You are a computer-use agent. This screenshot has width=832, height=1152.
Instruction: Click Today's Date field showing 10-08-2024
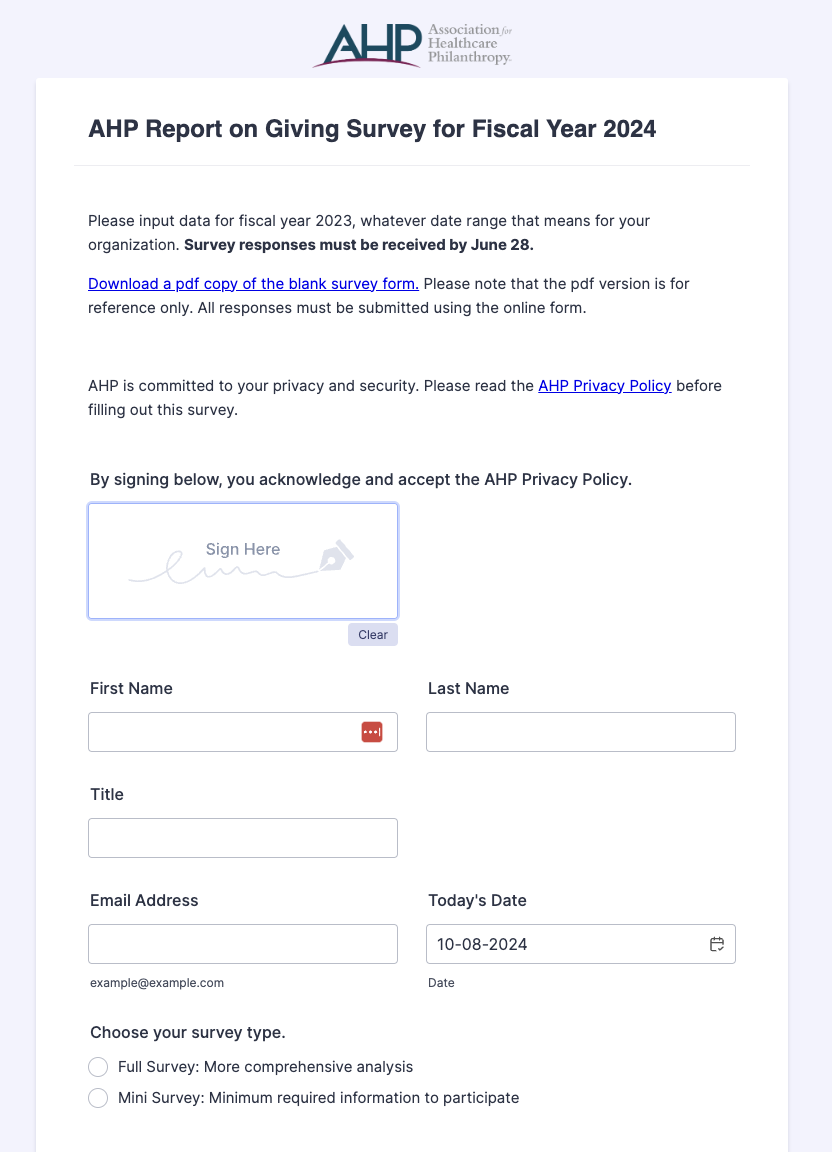pos(581,944)
